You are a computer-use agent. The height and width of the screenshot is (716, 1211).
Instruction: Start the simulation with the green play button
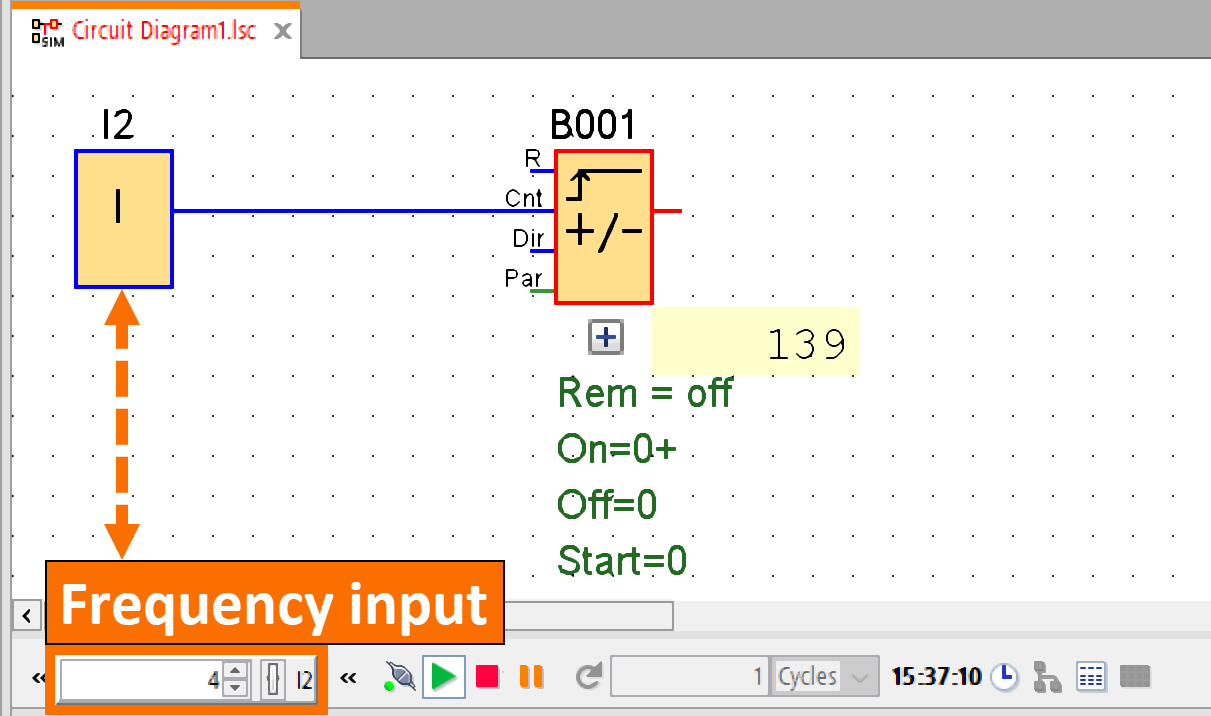tap(443, 676)
